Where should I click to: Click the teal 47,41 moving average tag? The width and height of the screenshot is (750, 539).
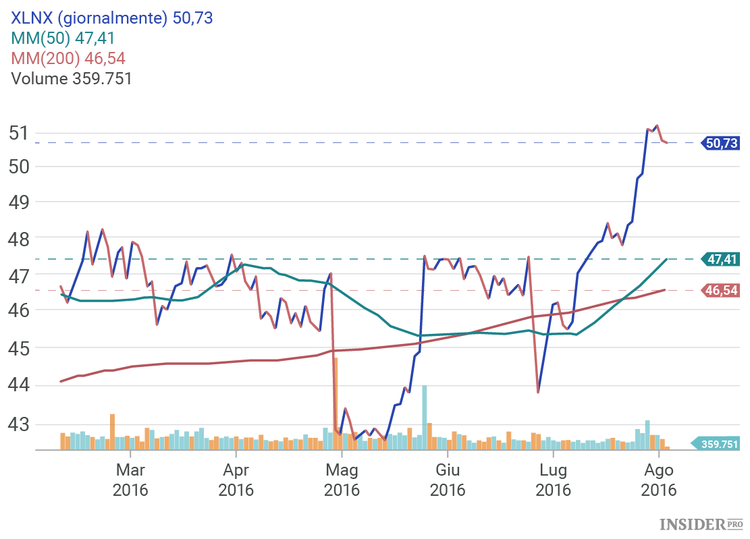tap(720, 259)
